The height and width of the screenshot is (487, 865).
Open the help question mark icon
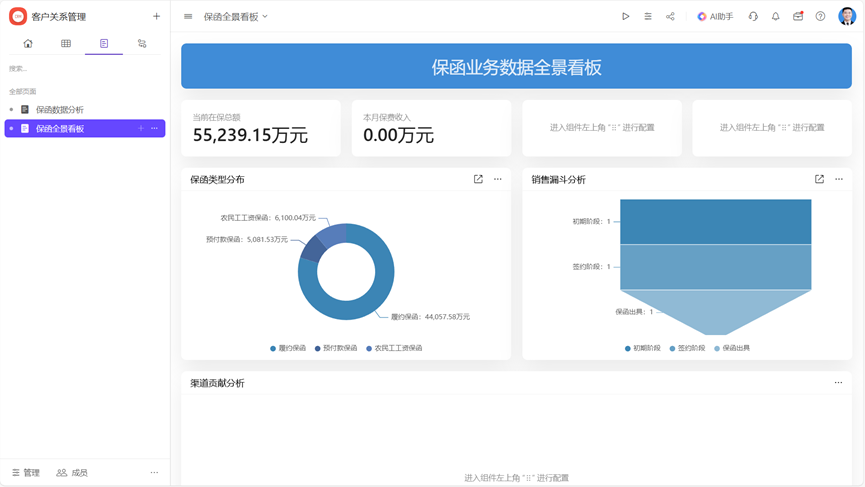tap(820, 17)
